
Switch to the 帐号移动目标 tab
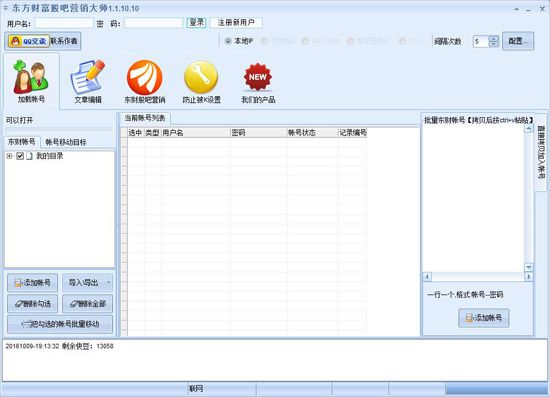point(66,142)
